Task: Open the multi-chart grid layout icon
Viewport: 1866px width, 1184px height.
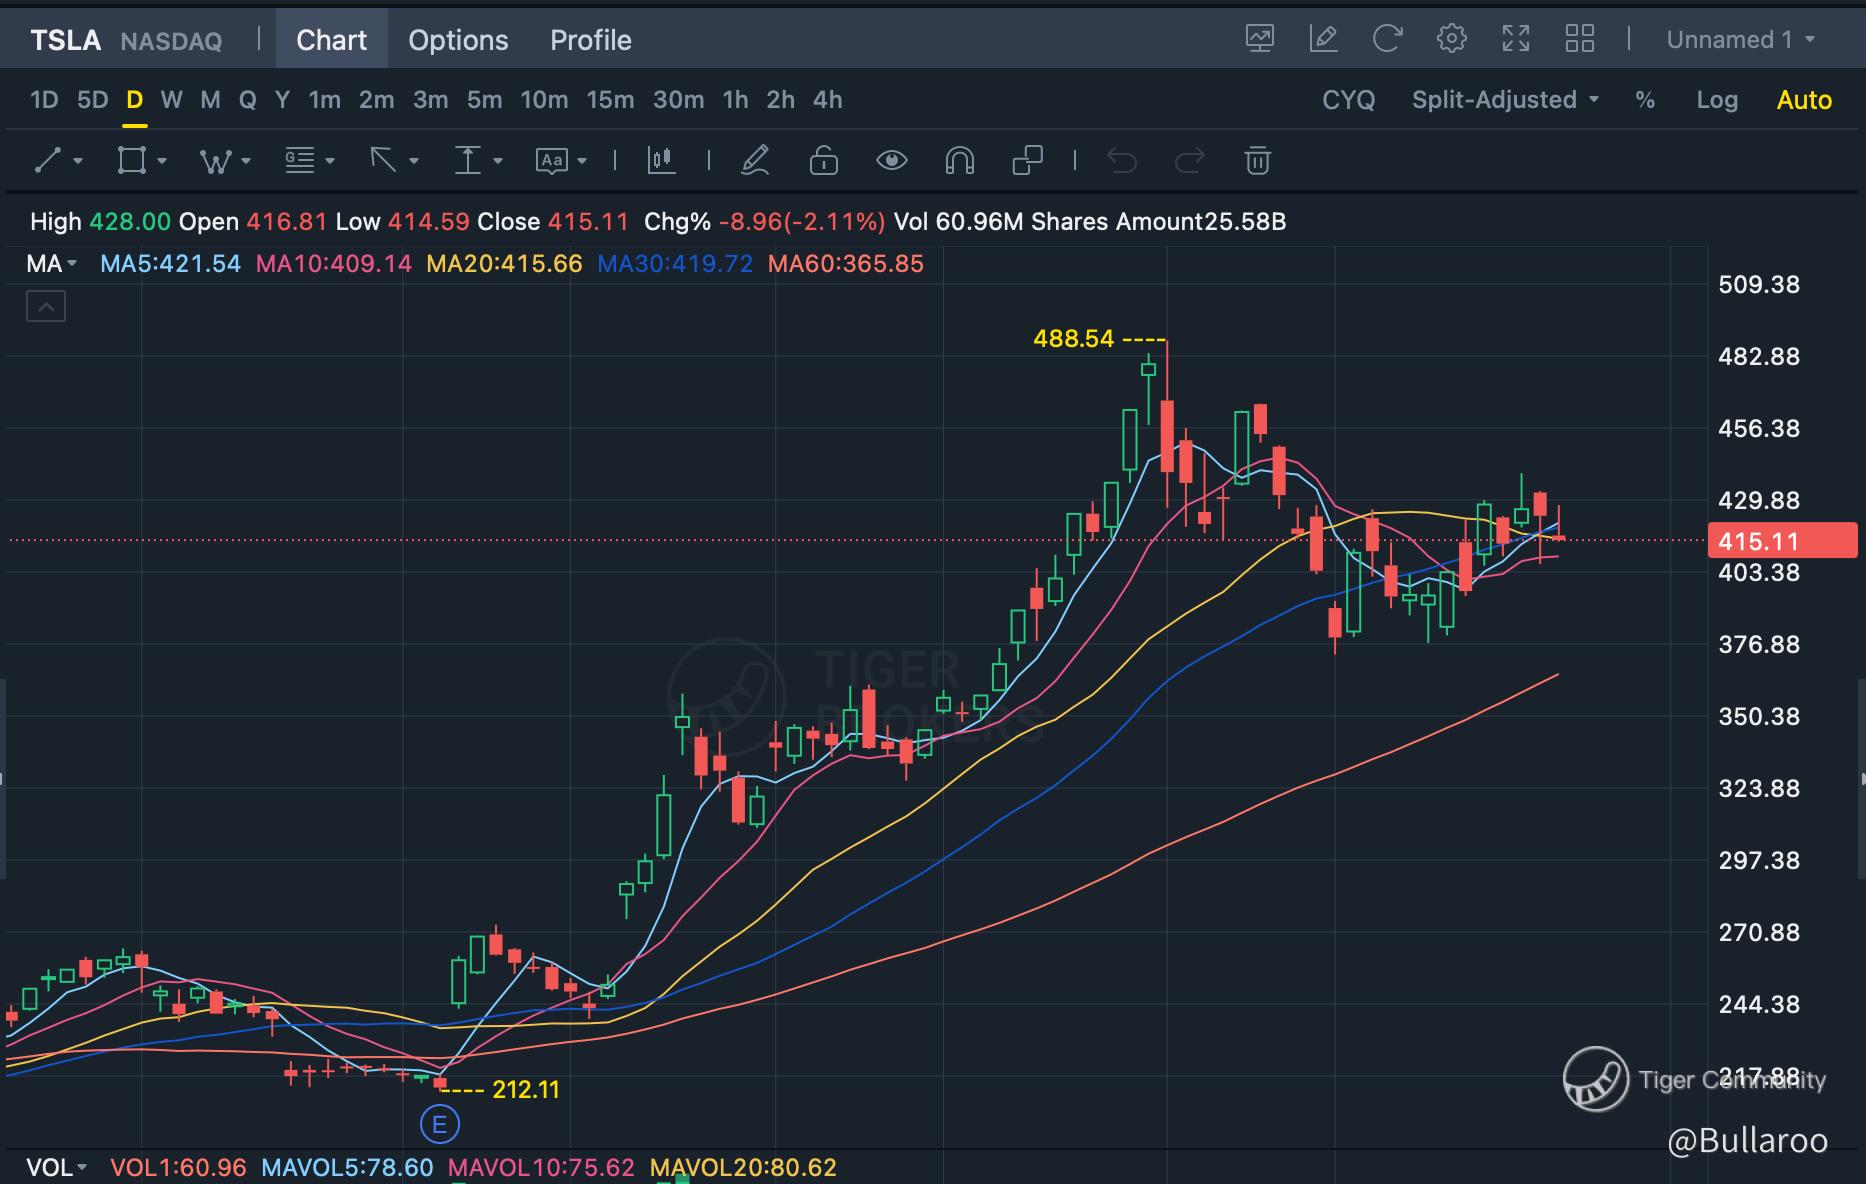Action: [x=1579, y=39]
